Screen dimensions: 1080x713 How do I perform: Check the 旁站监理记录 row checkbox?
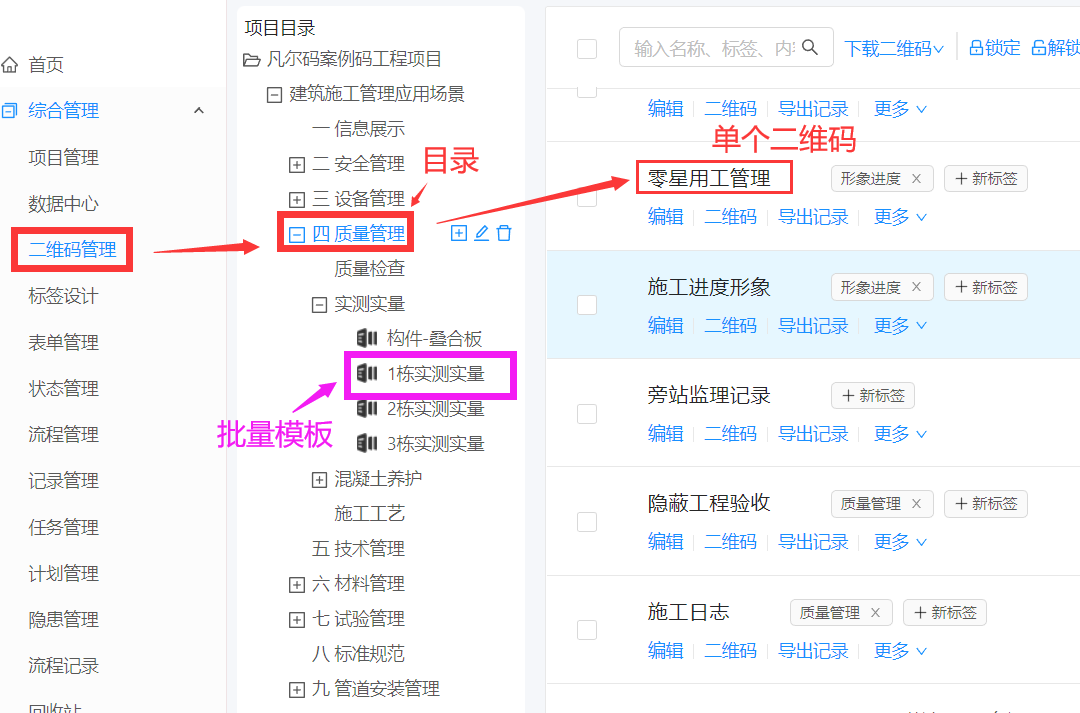pos(587,413)
